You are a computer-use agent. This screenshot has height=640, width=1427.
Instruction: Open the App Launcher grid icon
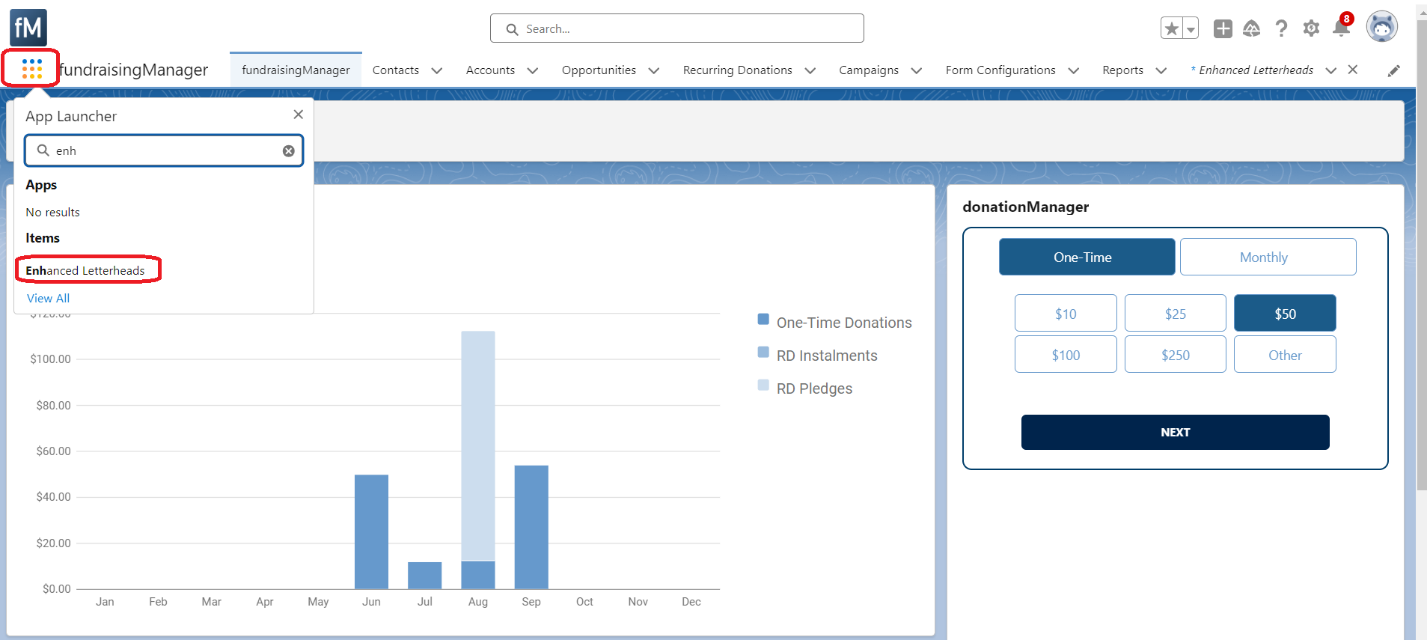31,69
